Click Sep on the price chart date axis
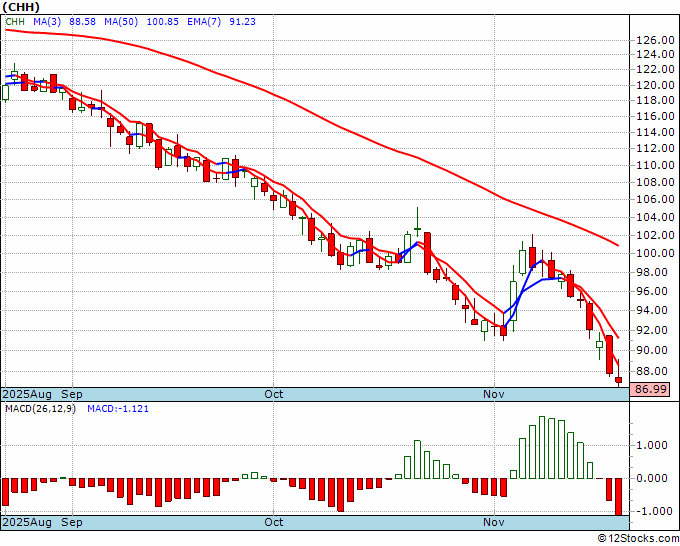 point(72,394)
